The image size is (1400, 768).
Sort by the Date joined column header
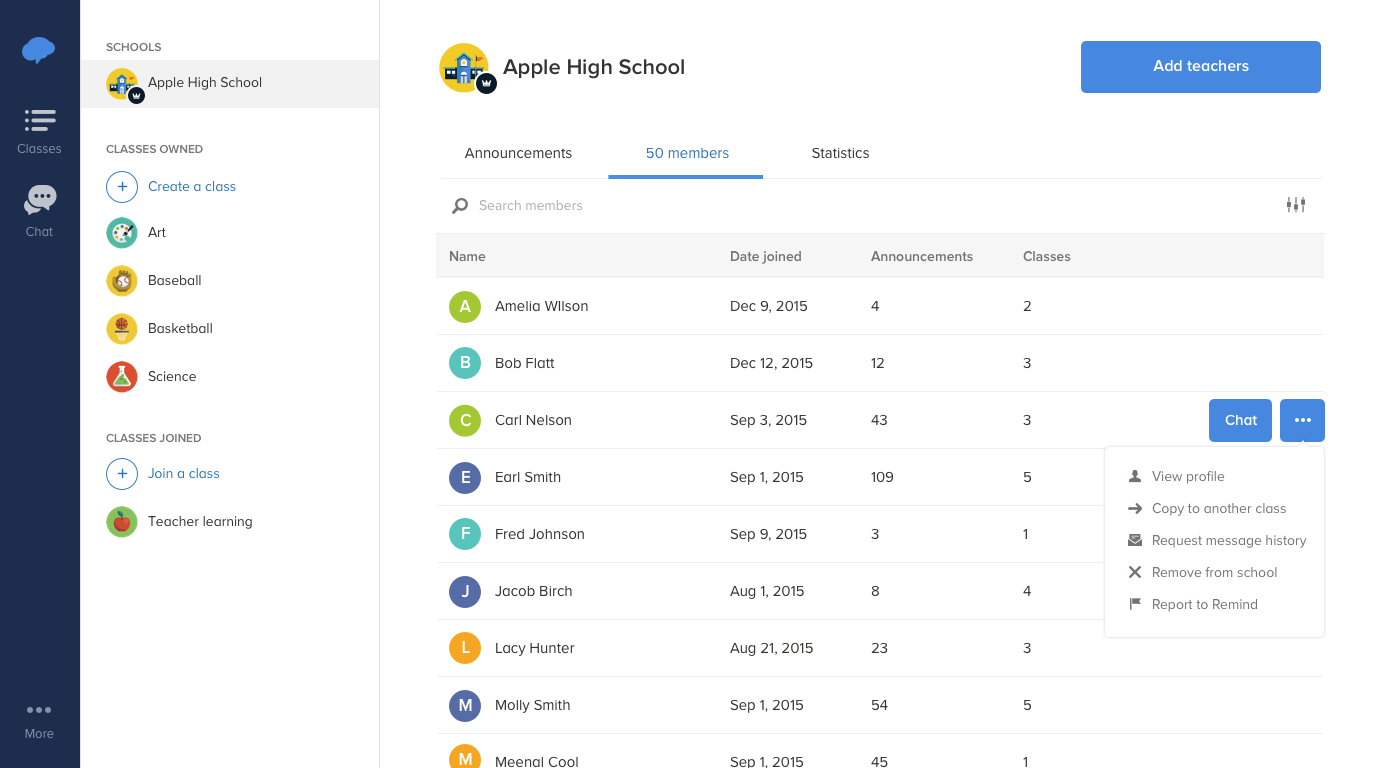766,256
